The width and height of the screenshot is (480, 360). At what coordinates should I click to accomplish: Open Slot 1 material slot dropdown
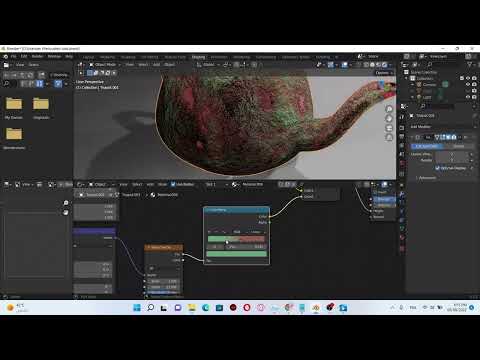215,184
